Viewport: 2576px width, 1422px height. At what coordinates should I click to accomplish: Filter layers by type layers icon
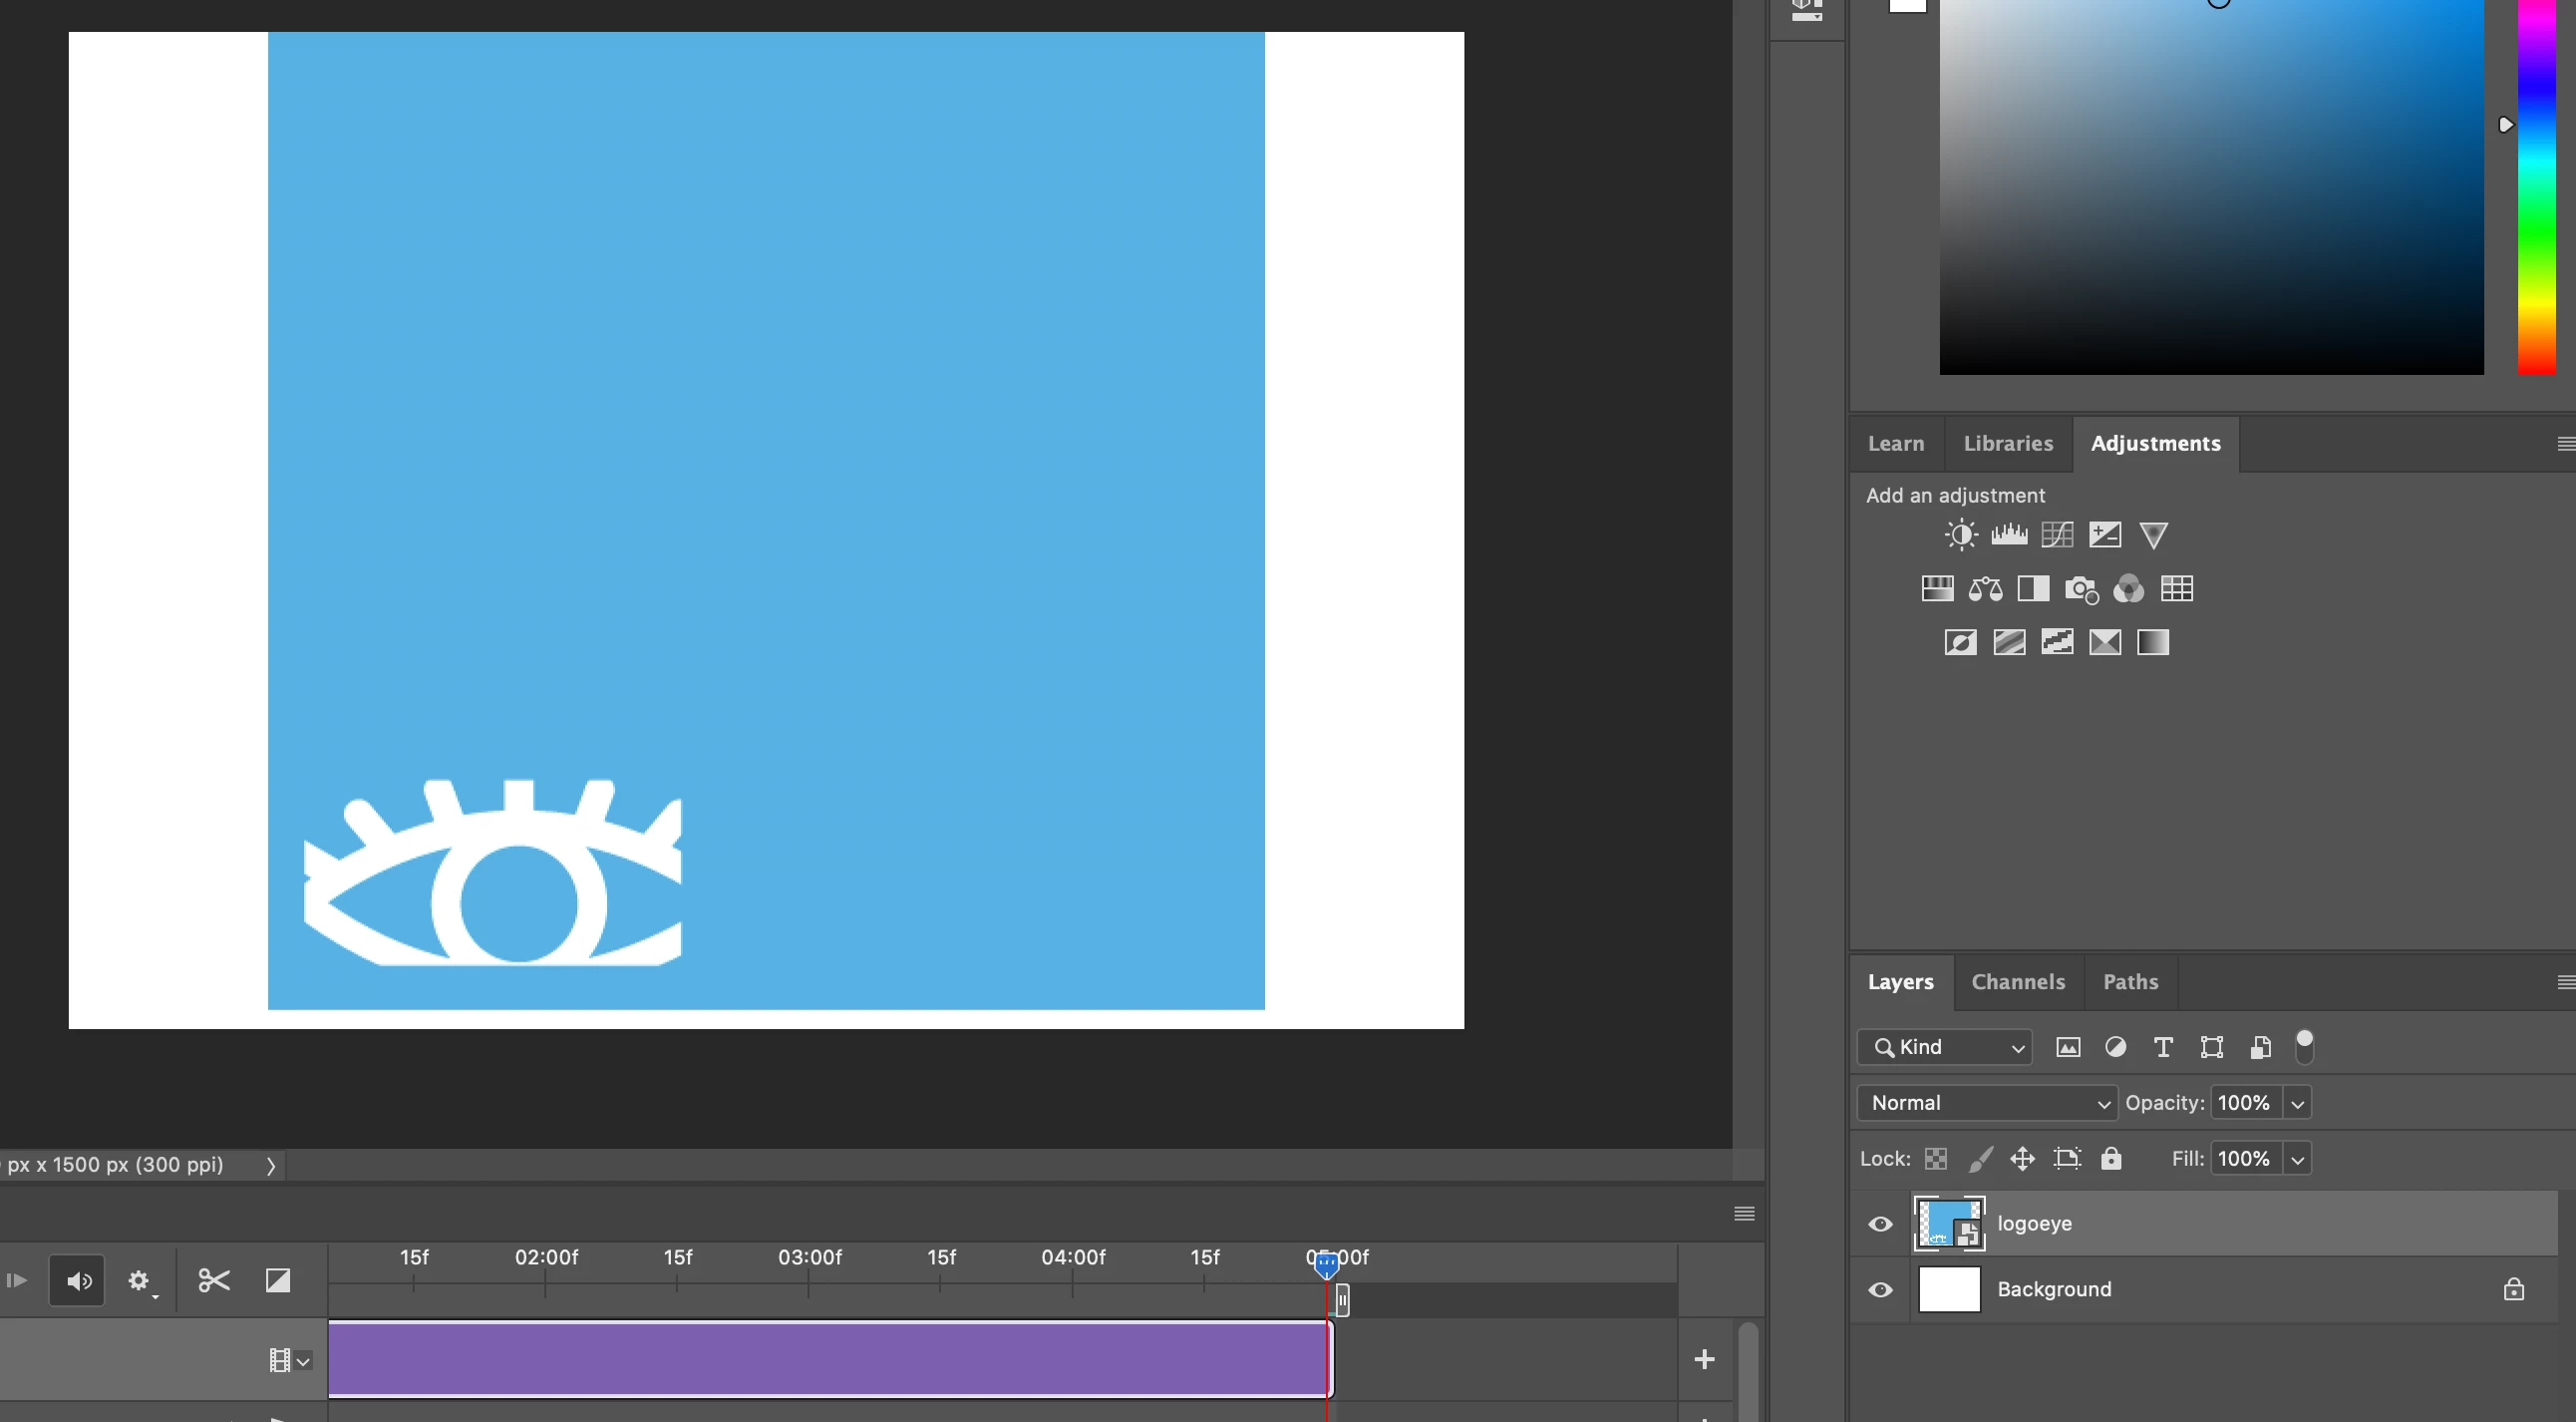pyautogui.click(x=2163, y=1047)
